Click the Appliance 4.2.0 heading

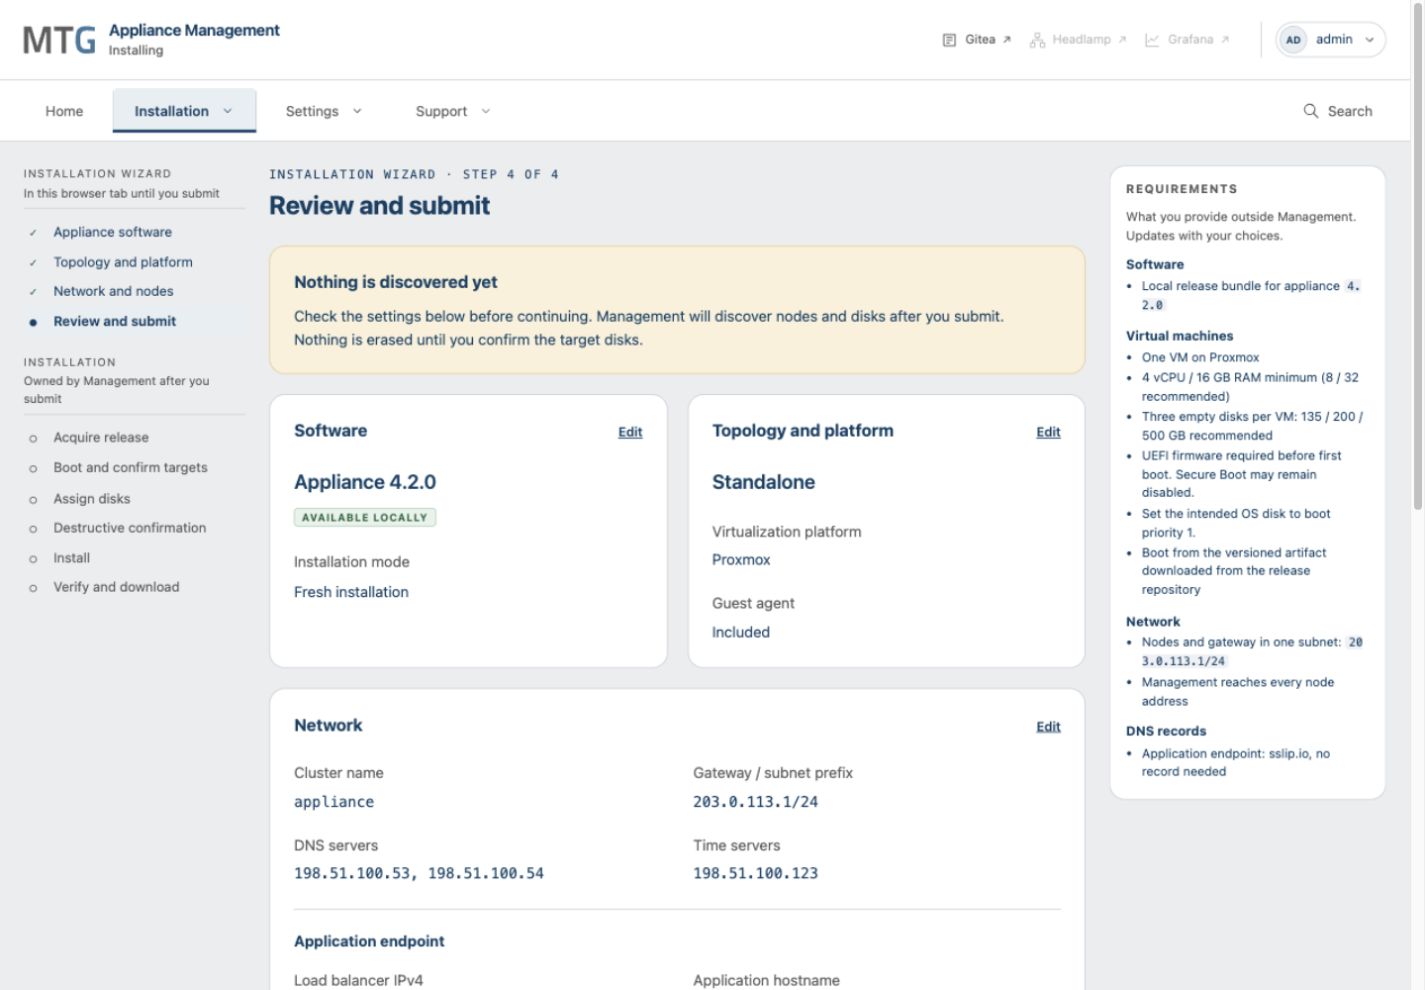365,482
